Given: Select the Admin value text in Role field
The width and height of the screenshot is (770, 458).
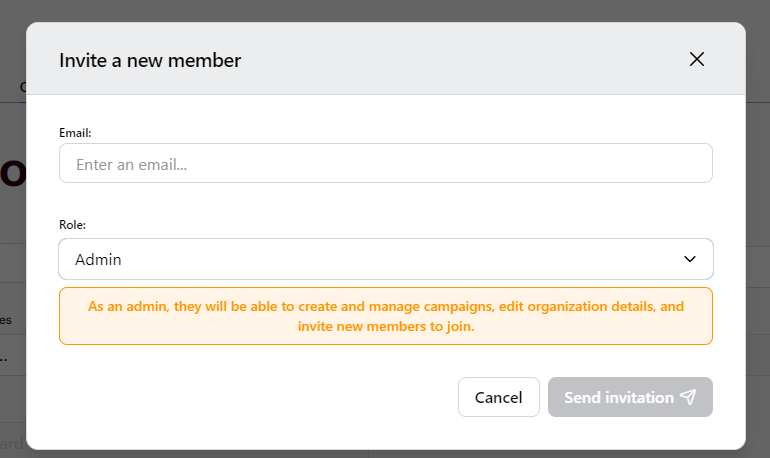Looking at the screenshot, I should pos(98,259).
